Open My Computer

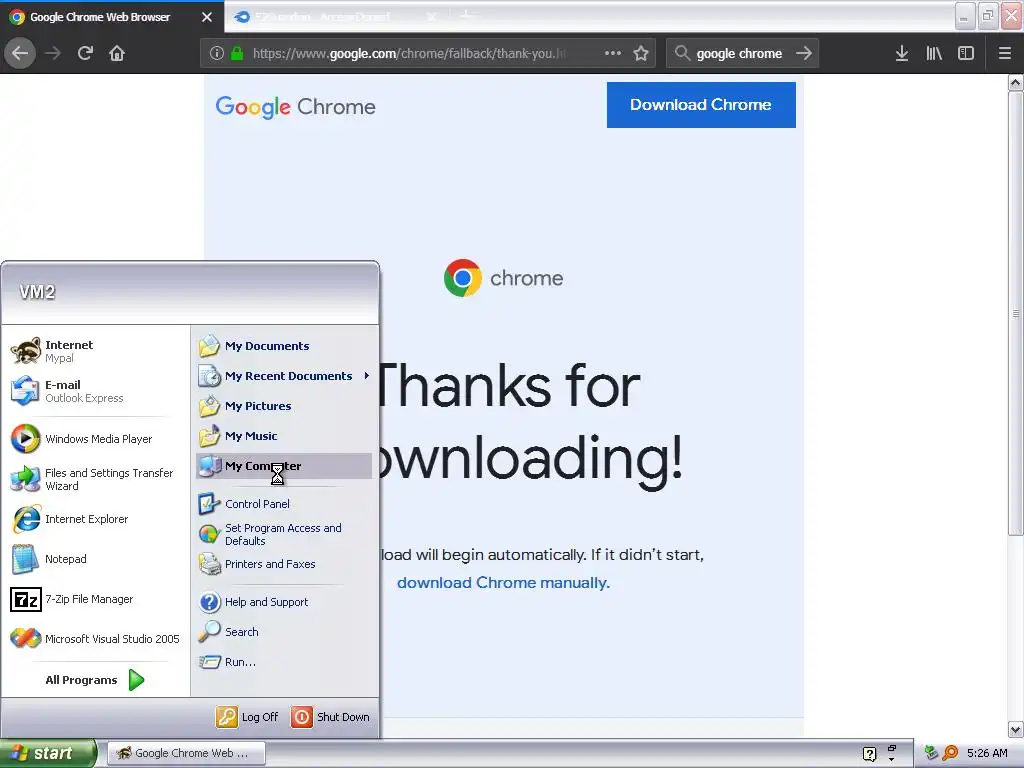(x=284, y=466)
